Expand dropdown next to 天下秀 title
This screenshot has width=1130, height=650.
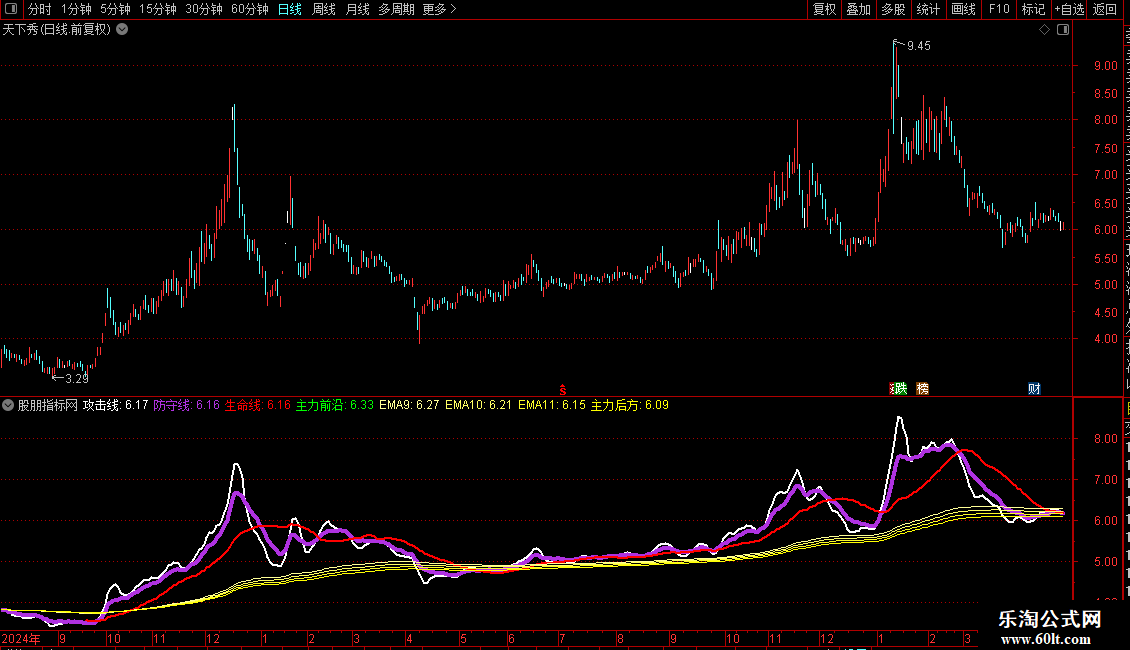(123, 30)
